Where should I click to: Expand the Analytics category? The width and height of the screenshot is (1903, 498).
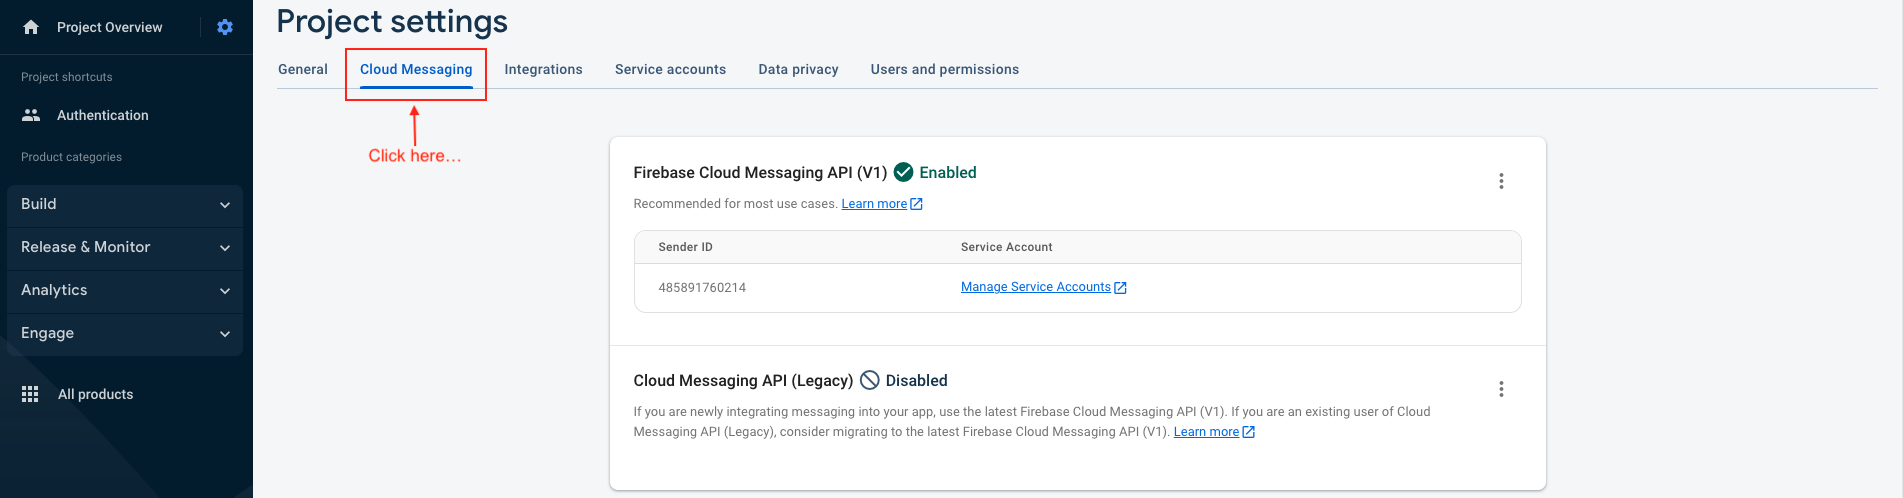pos(125,290)
